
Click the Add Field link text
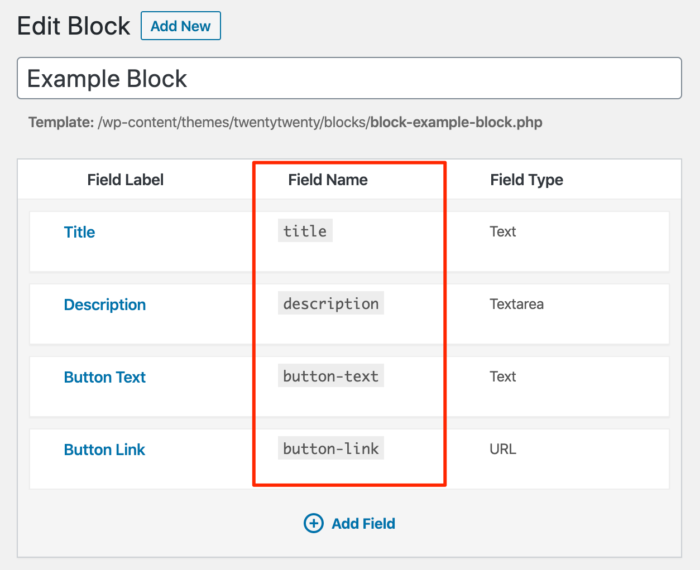coord(363,523)
